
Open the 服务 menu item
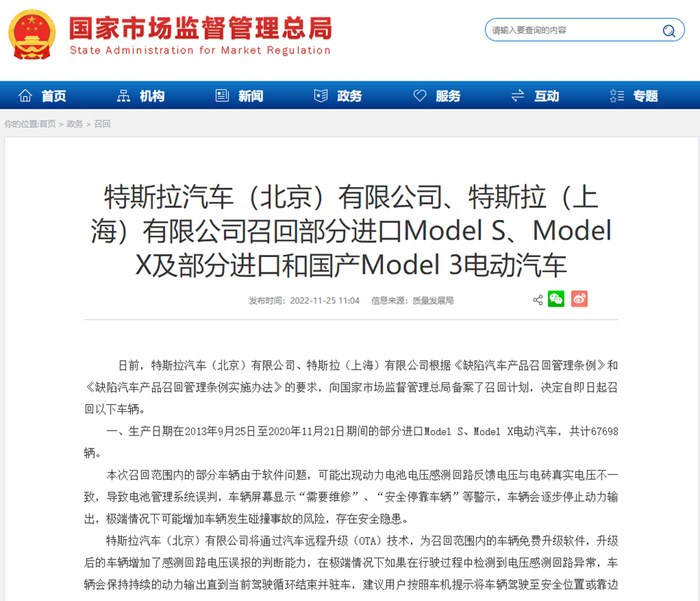point(448,96)
